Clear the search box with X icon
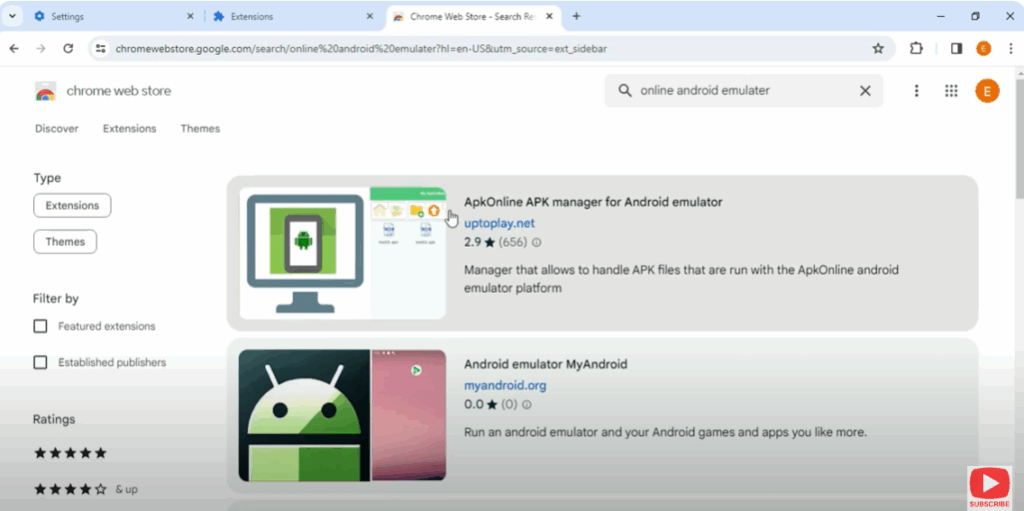This screenshot has height=511, width=1024. [x=865, y=91]
